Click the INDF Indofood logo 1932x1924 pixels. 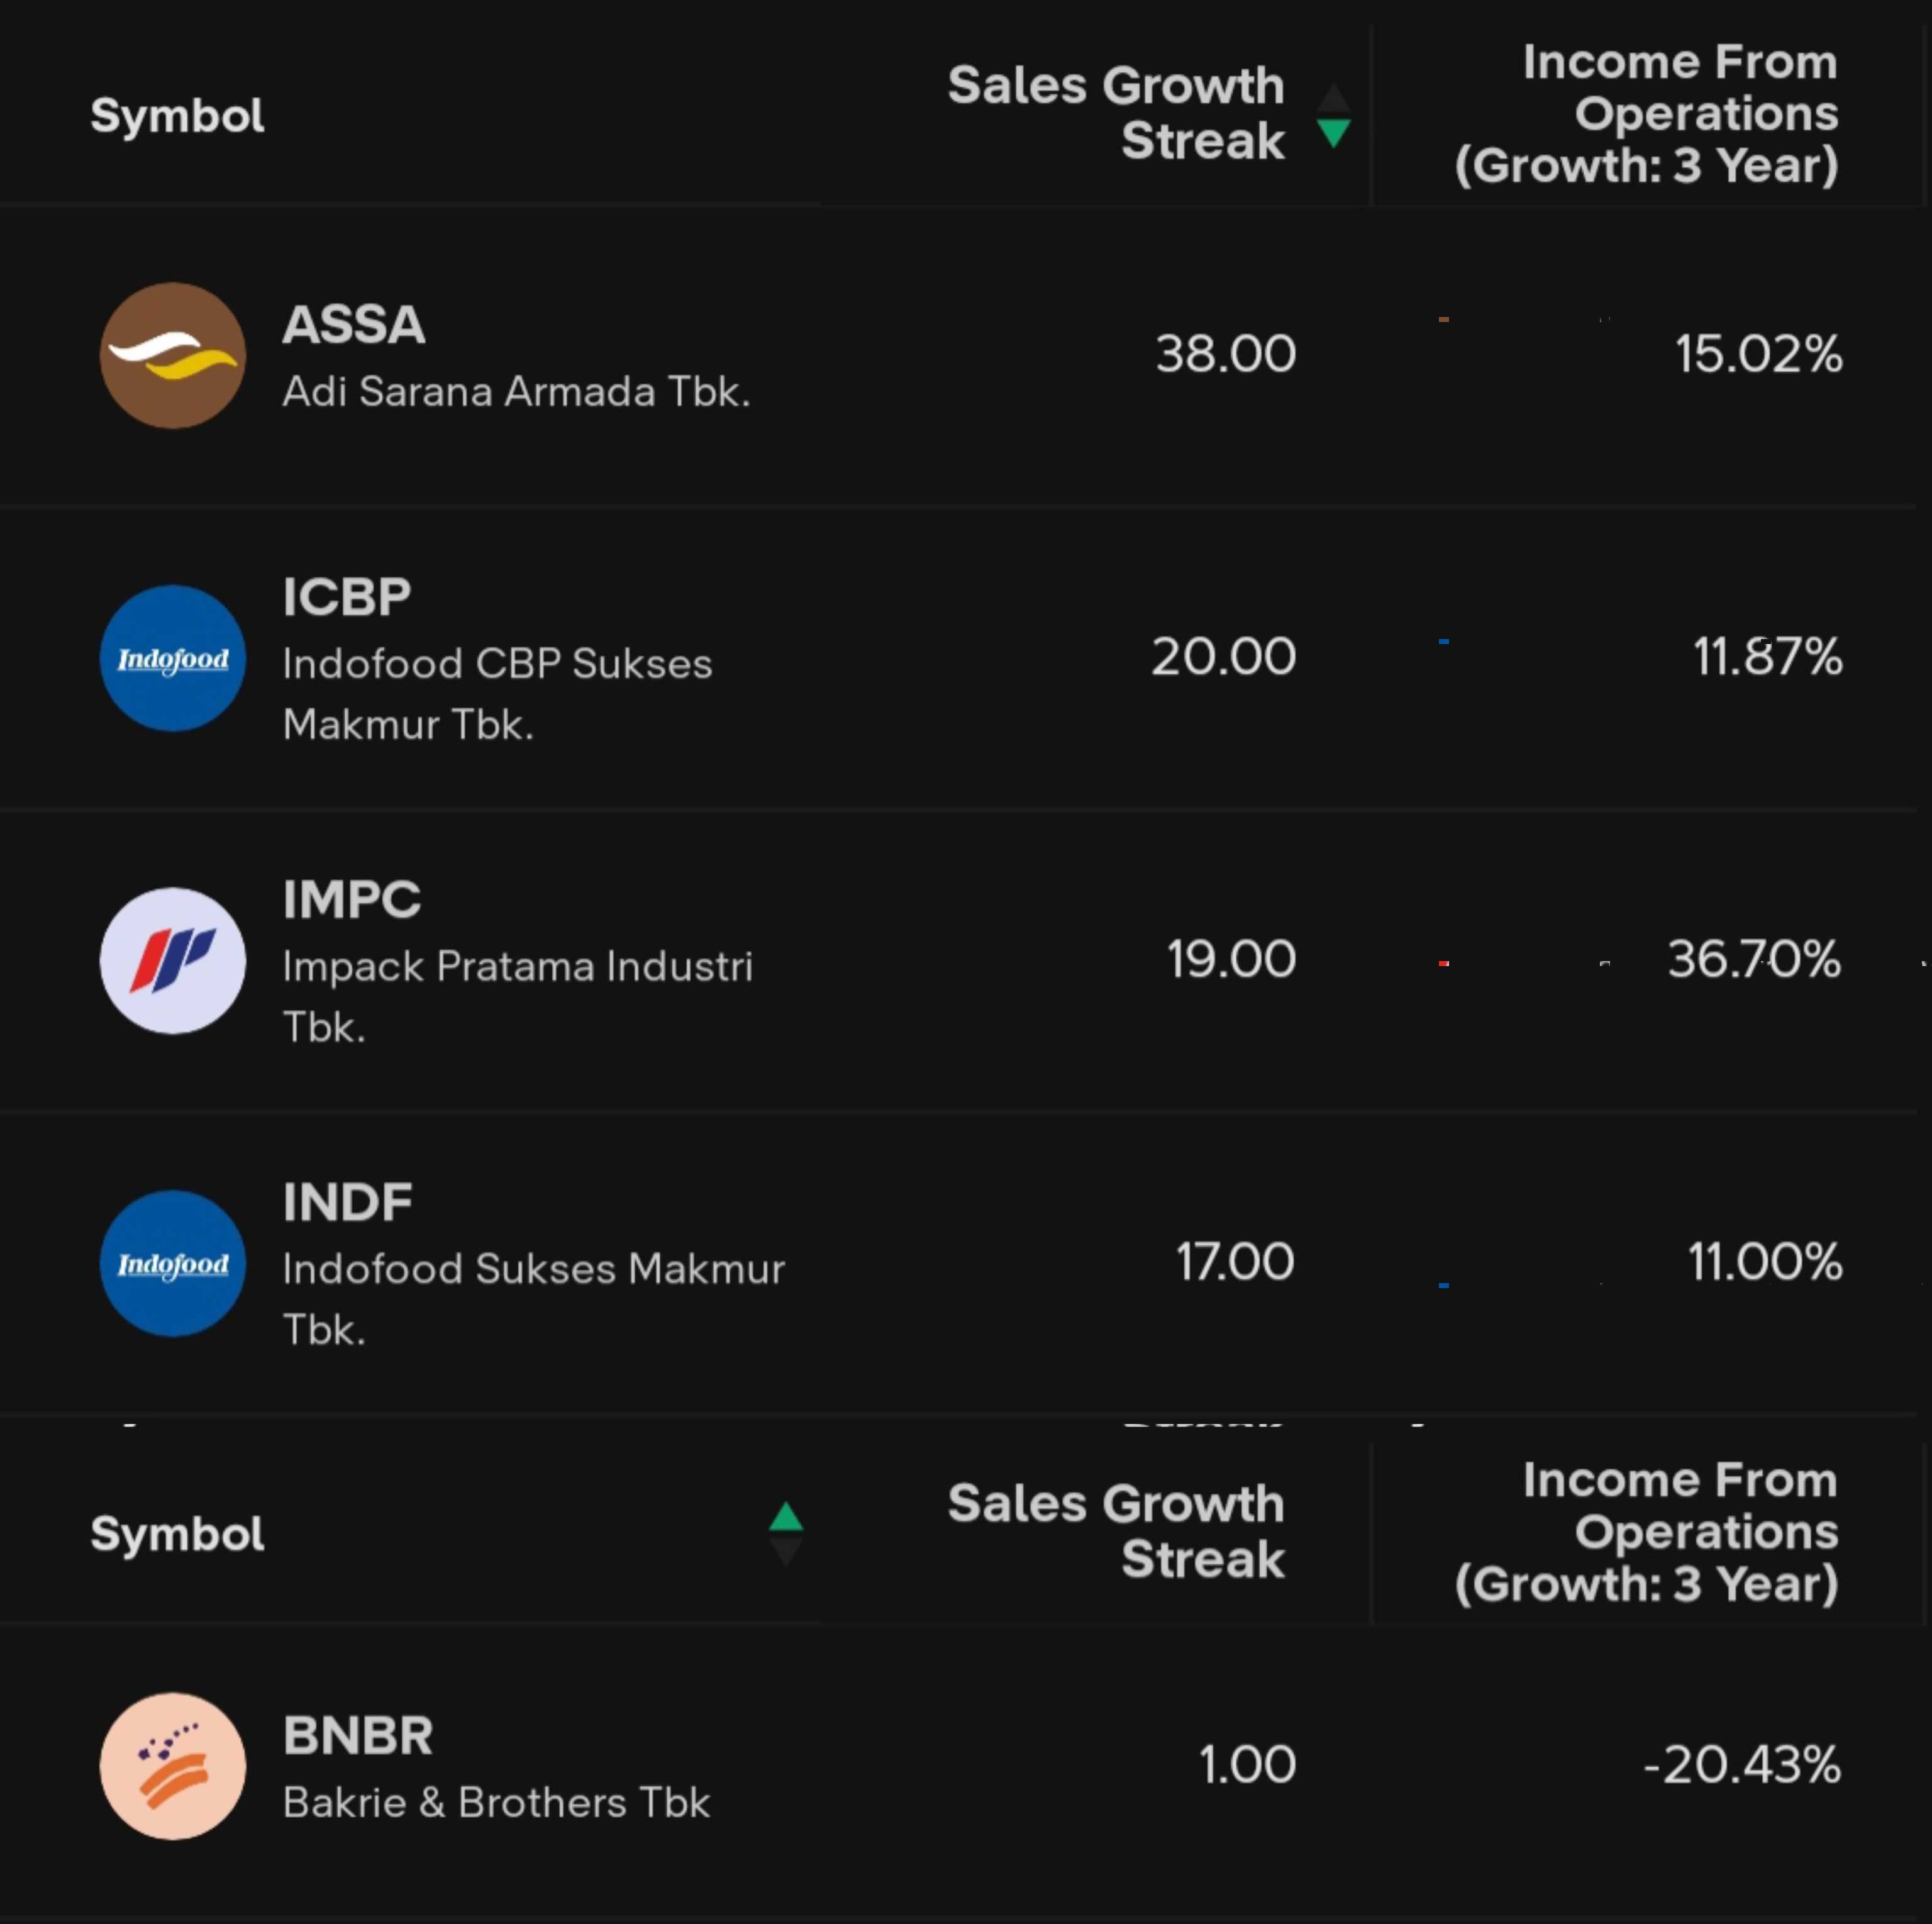click(173, 1263)
